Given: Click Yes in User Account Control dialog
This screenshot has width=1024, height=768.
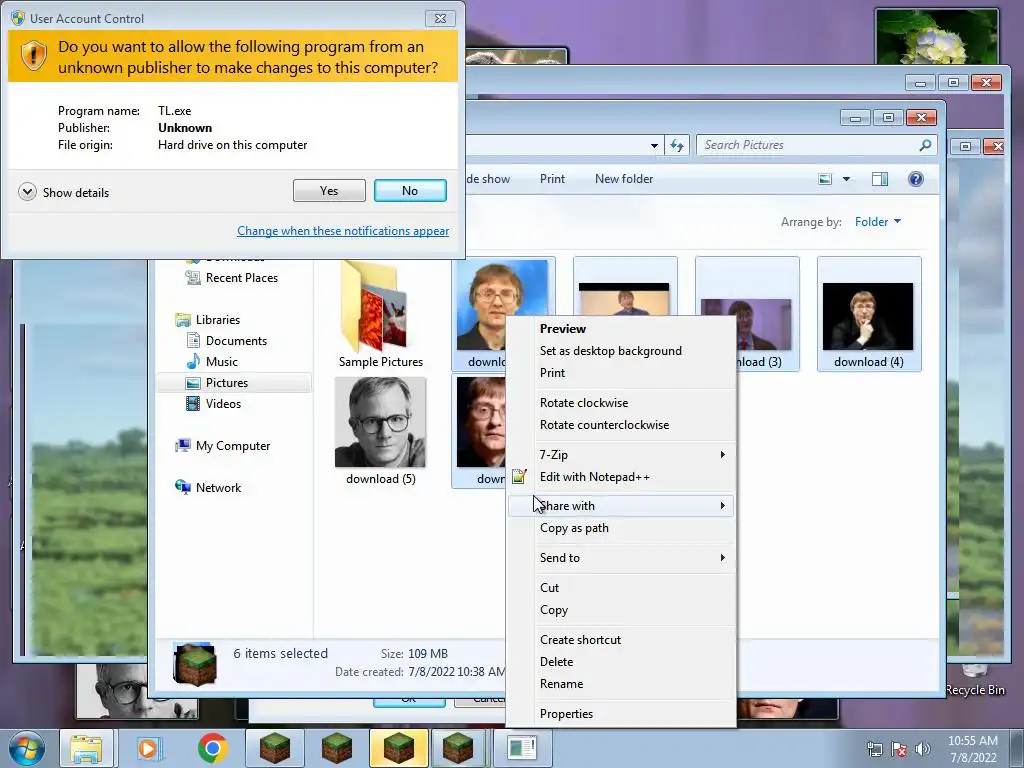Looking at the screenshot, I should point(329,191).
